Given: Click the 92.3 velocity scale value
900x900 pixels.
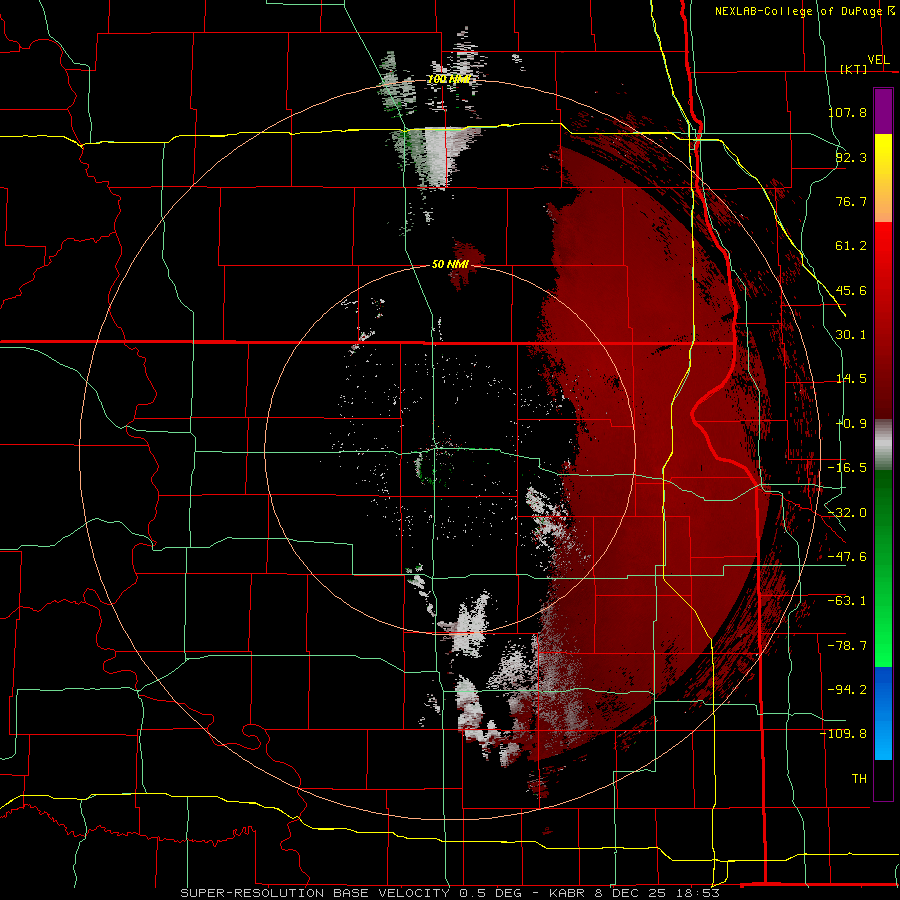Looking at the screenshot, I should click(x=851, y=157).
